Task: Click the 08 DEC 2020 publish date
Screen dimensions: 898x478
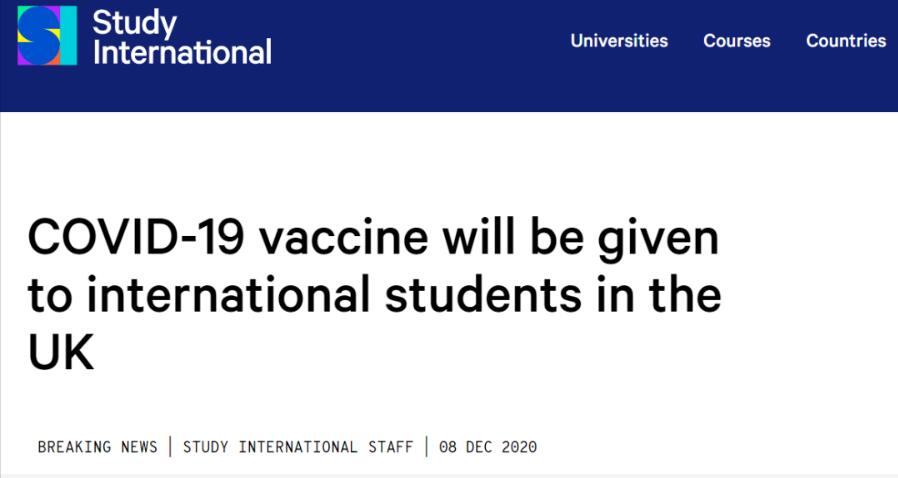Action: (x=490, y=447)
